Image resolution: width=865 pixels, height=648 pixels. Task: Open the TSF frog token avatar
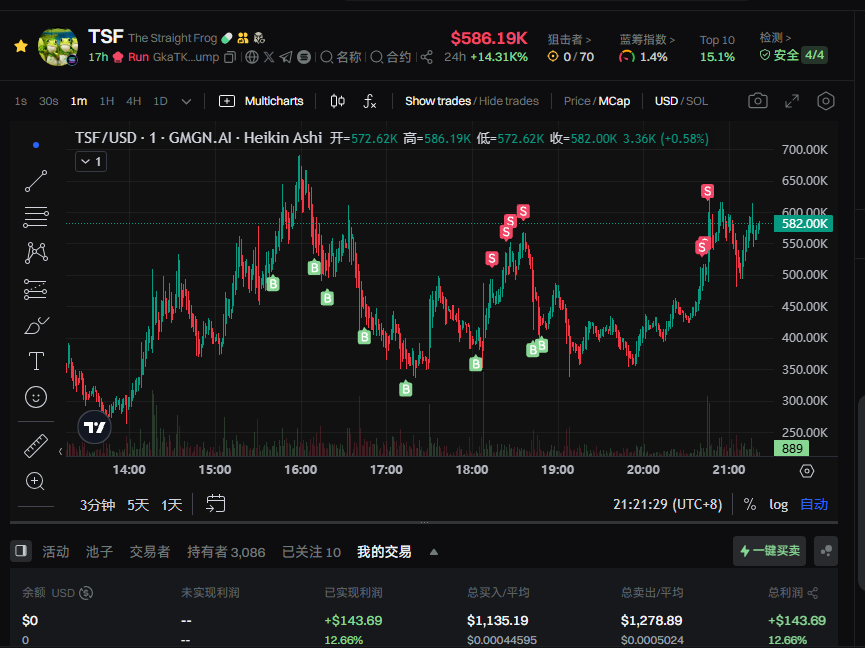pyautogui.click(x=57, y=46)
